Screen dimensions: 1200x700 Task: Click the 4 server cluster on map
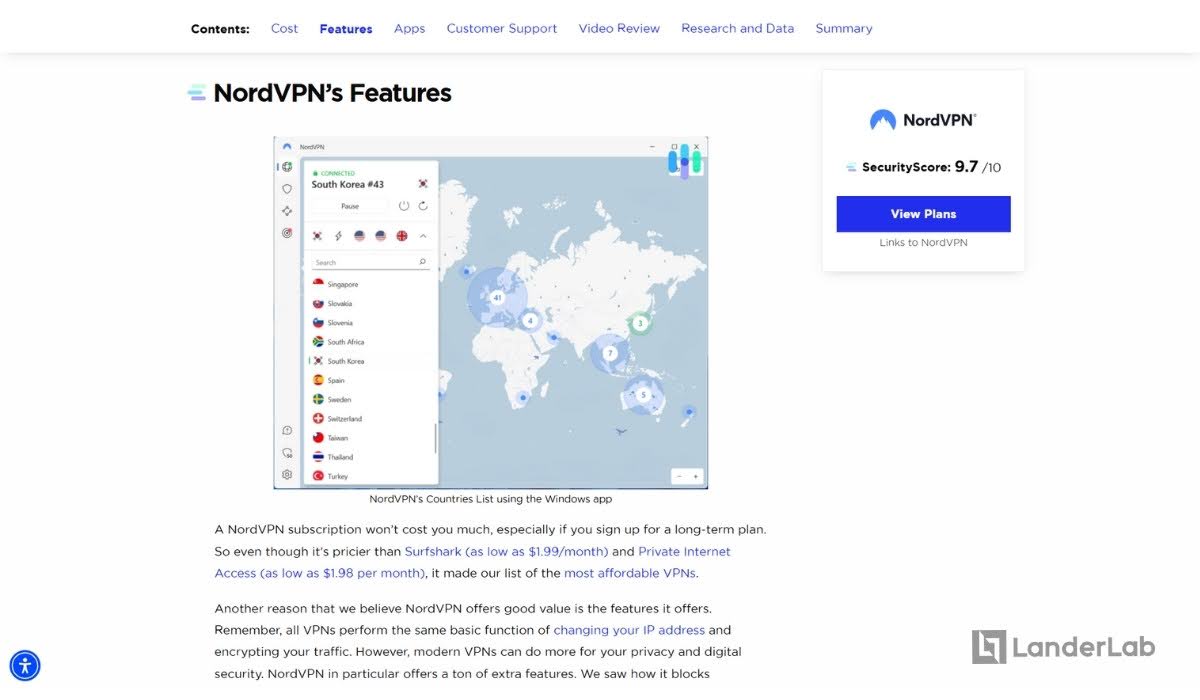531,321
